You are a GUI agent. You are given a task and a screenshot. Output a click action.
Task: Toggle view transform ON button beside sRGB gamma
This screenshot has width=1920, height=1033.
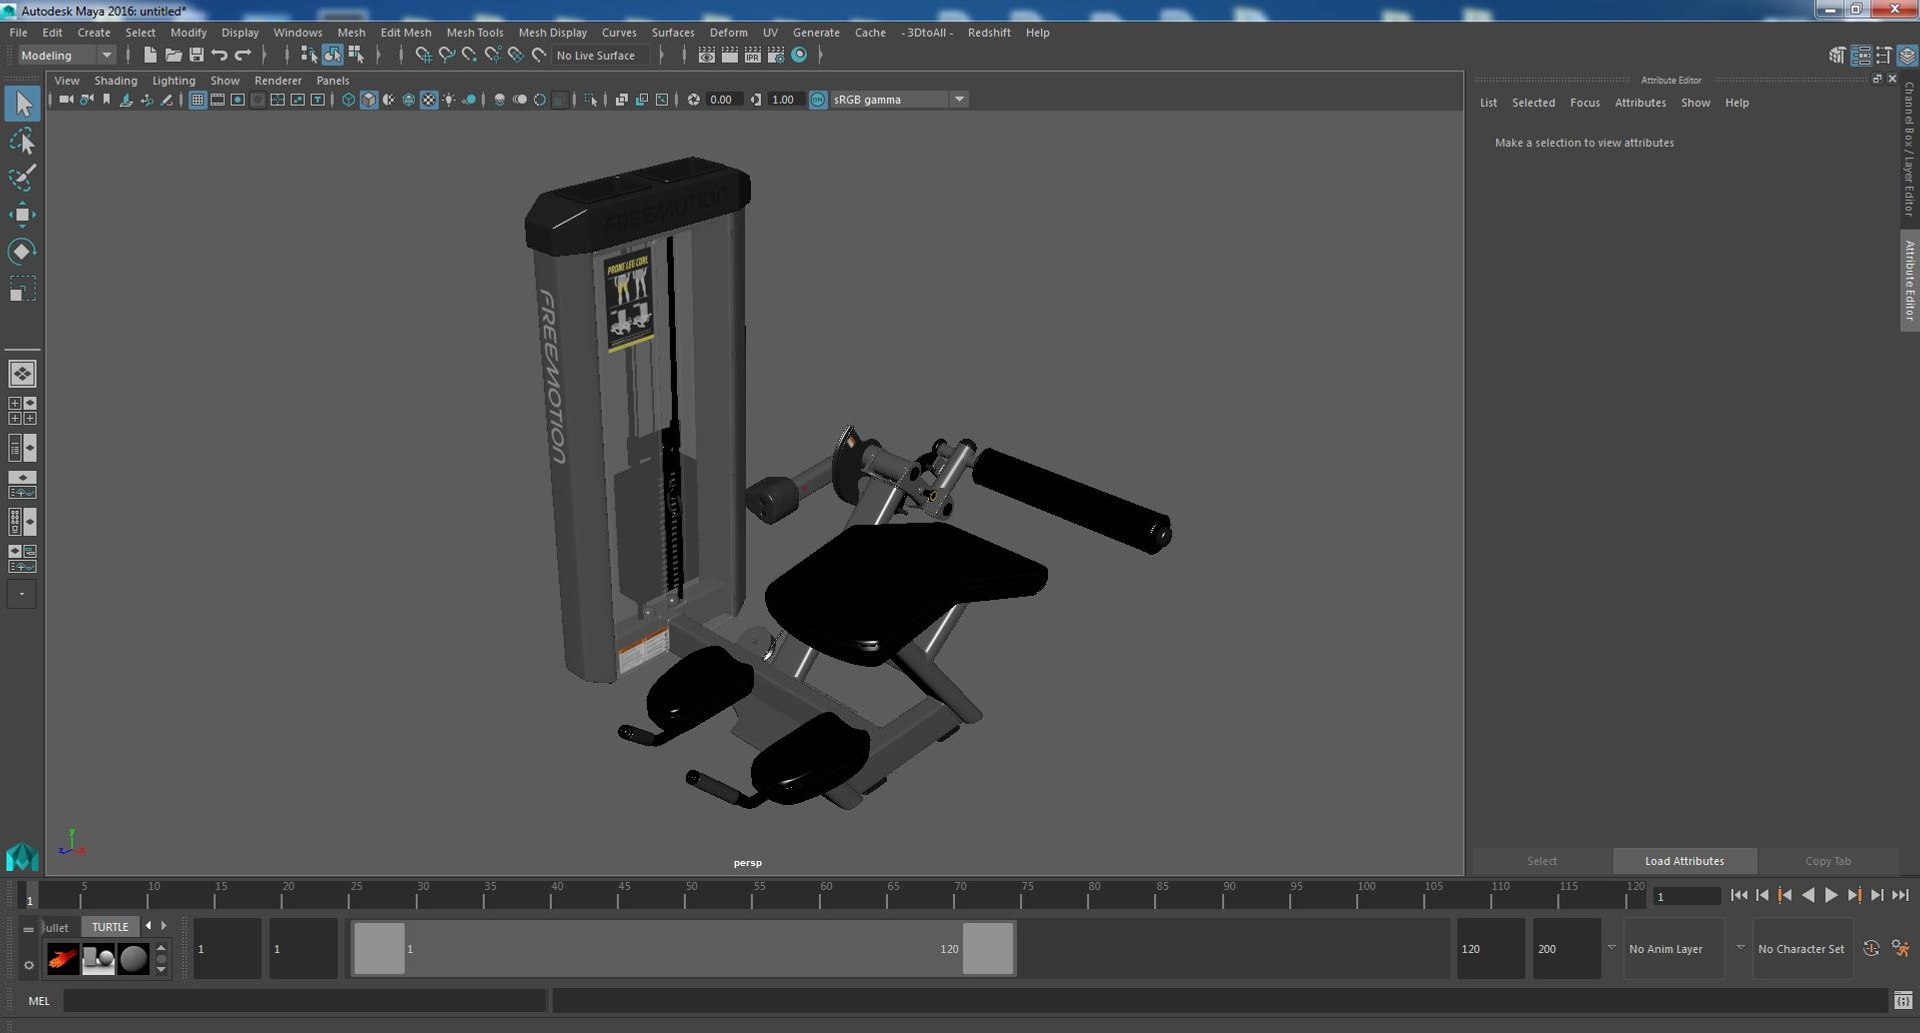point(818,99)
